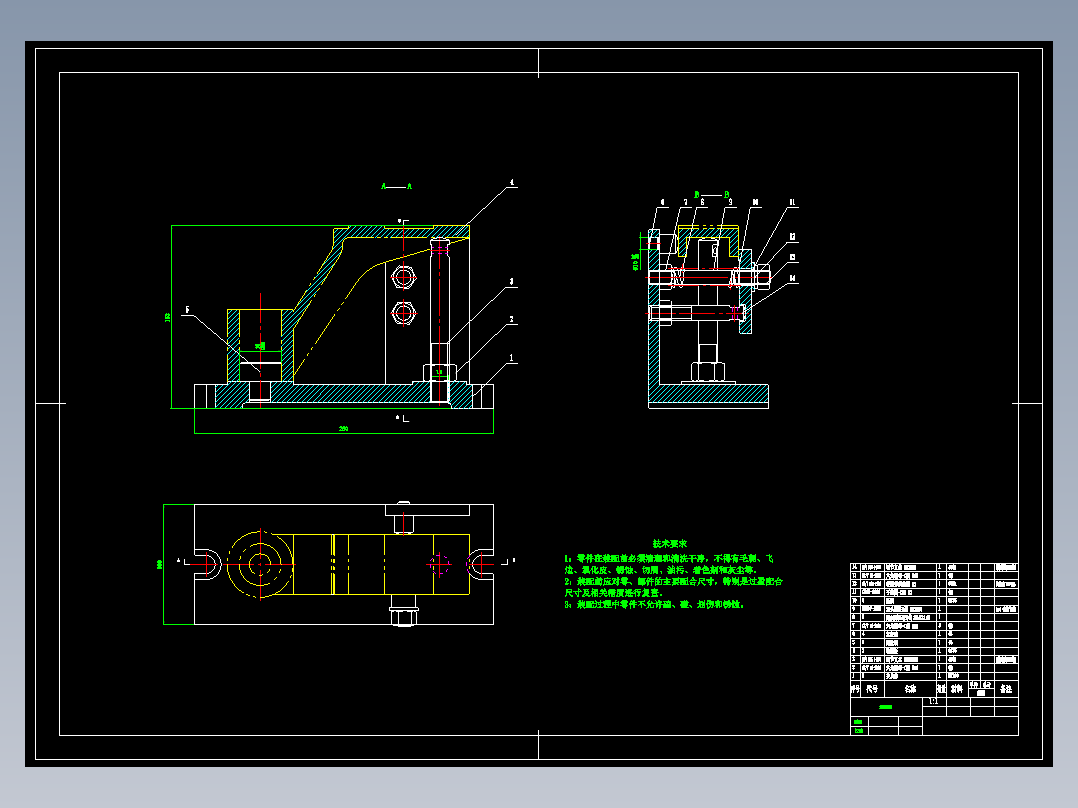Click the hatched base plate in section B—B
Image resolution: width=1078 pixels, height=808 pixels.
point(708,393)
